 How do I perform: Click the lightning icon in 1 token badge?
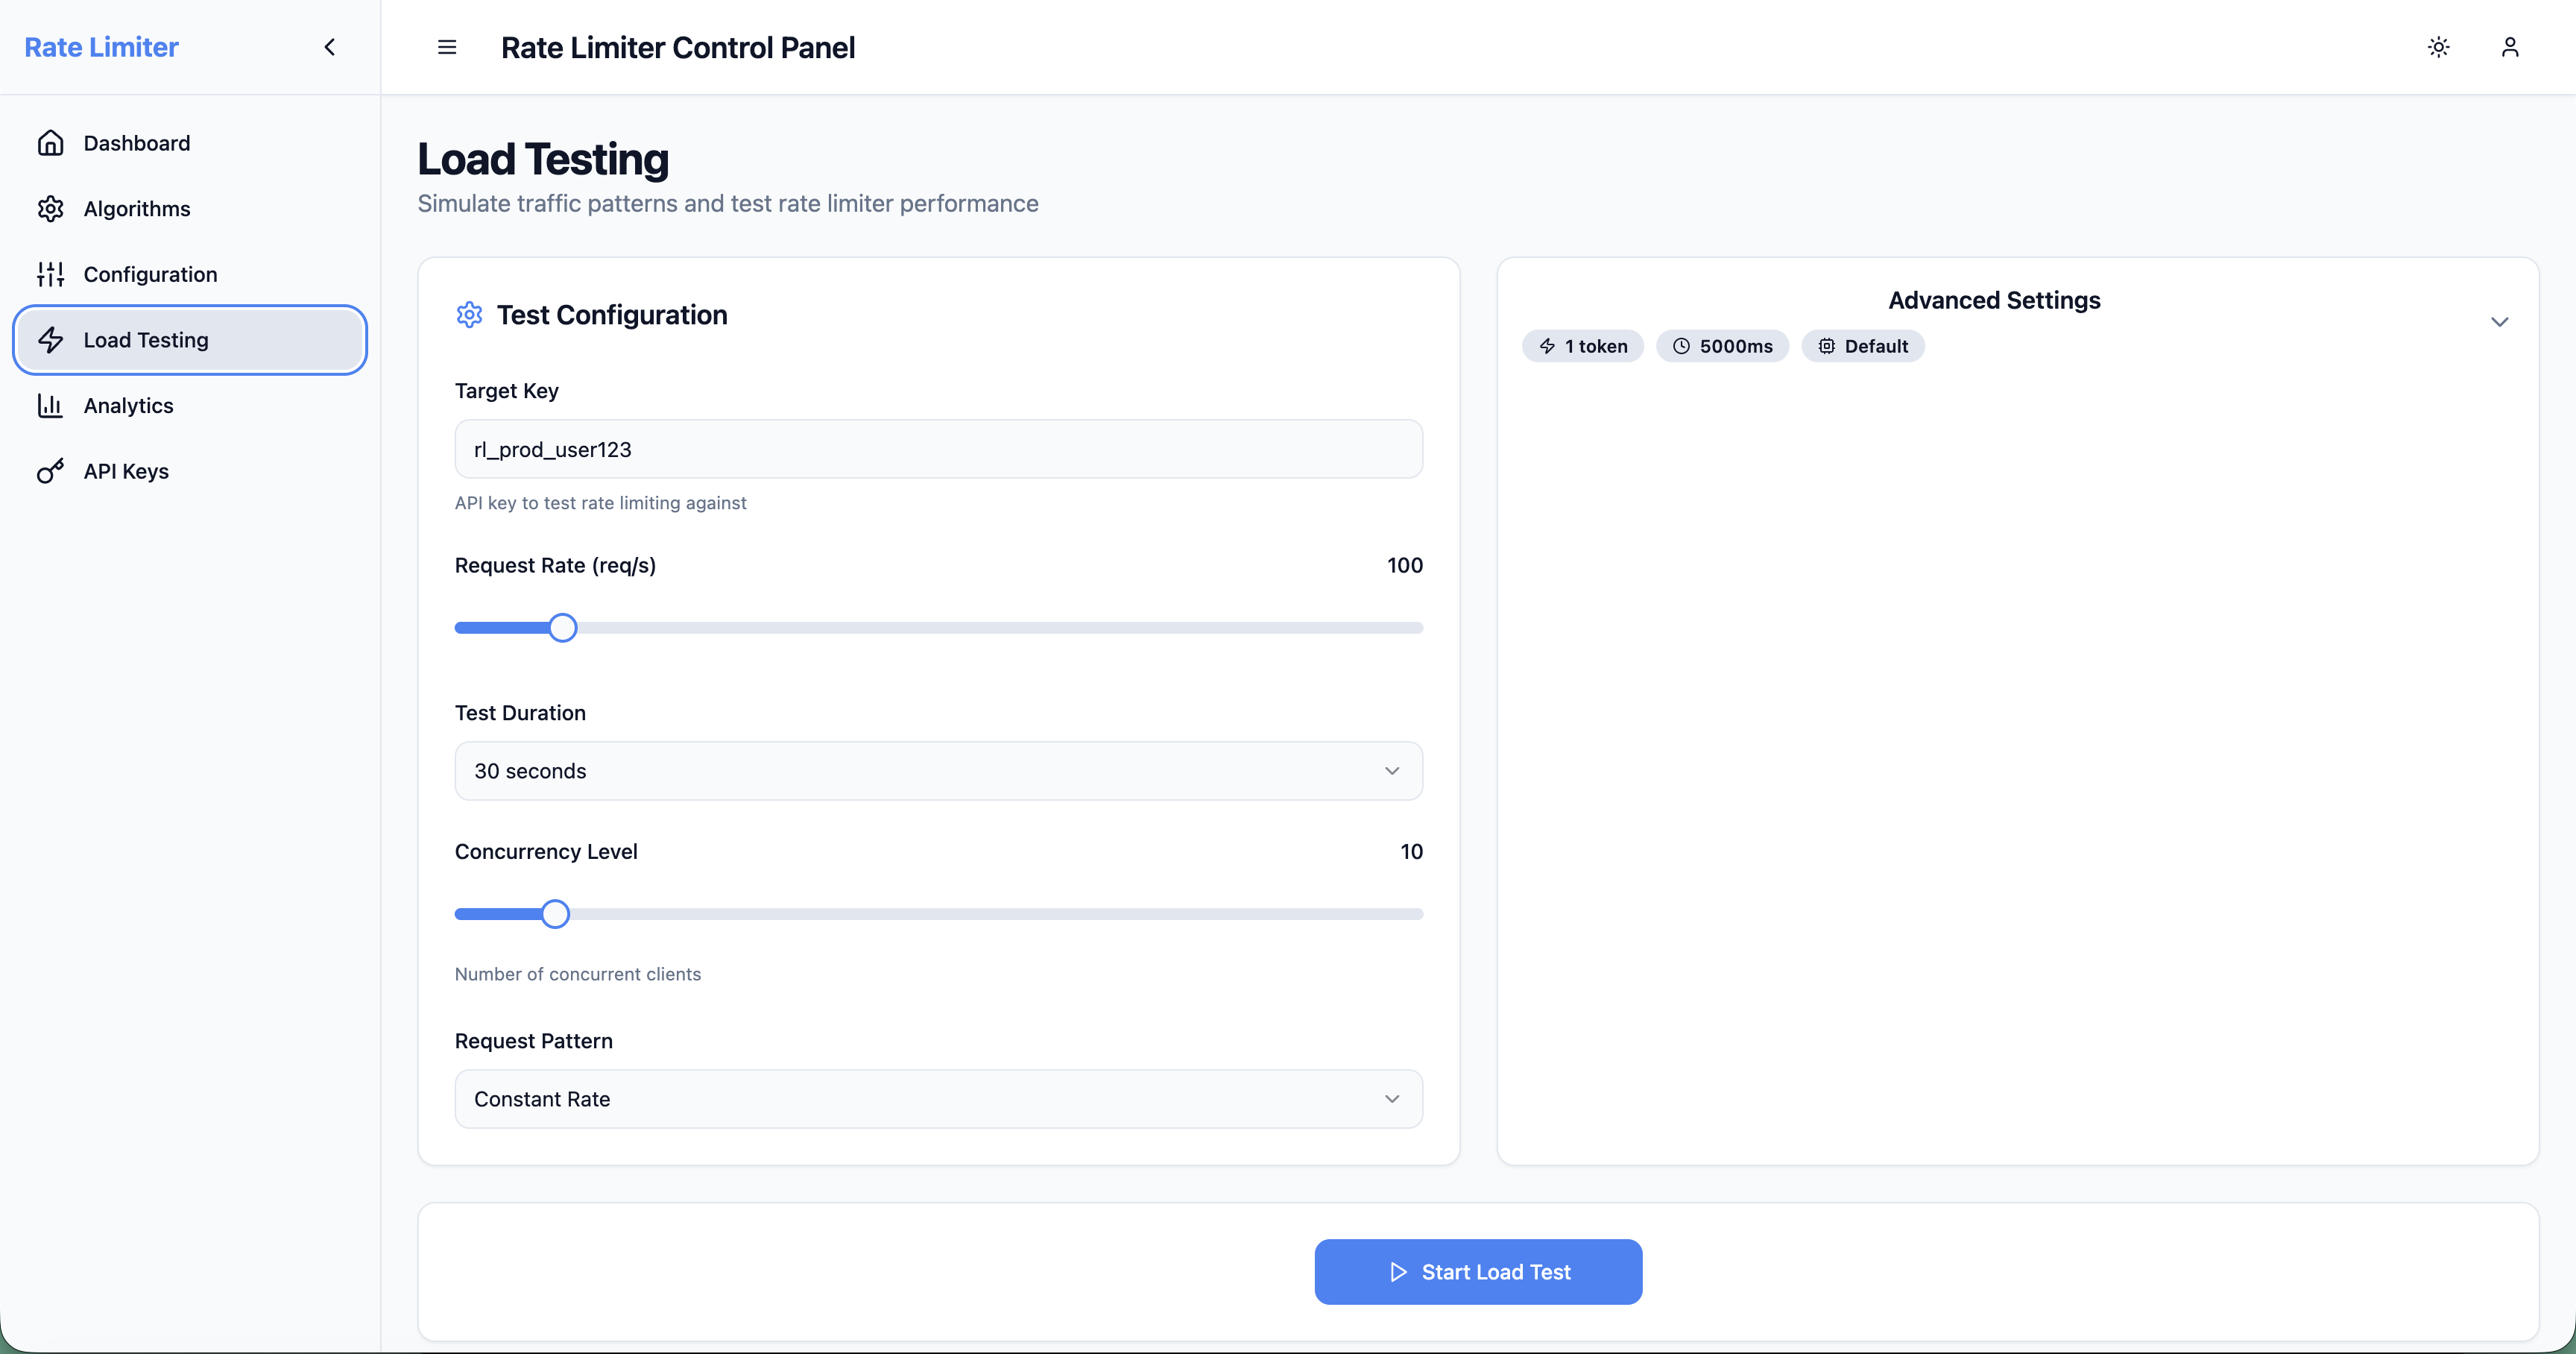(1547, 346)
